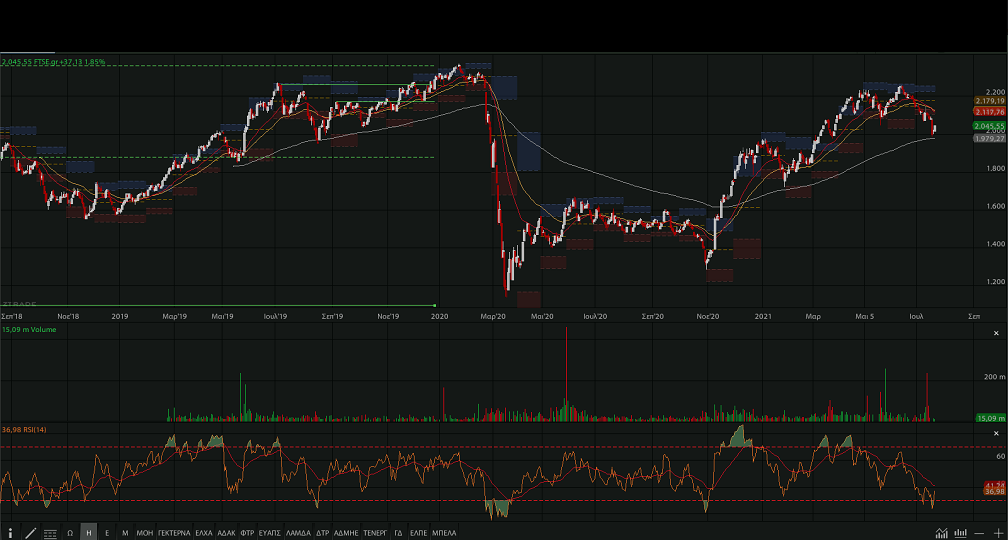Click the green 2.045,55 price tag
Screen dimensions: 1008x540
[987, 126]
